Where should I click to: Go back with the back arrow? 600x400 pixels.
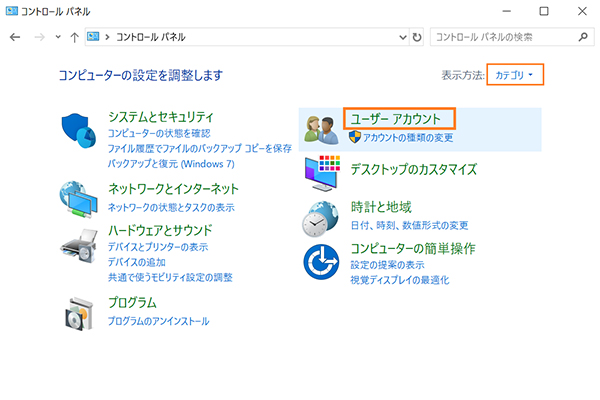[x=15, y=37]
